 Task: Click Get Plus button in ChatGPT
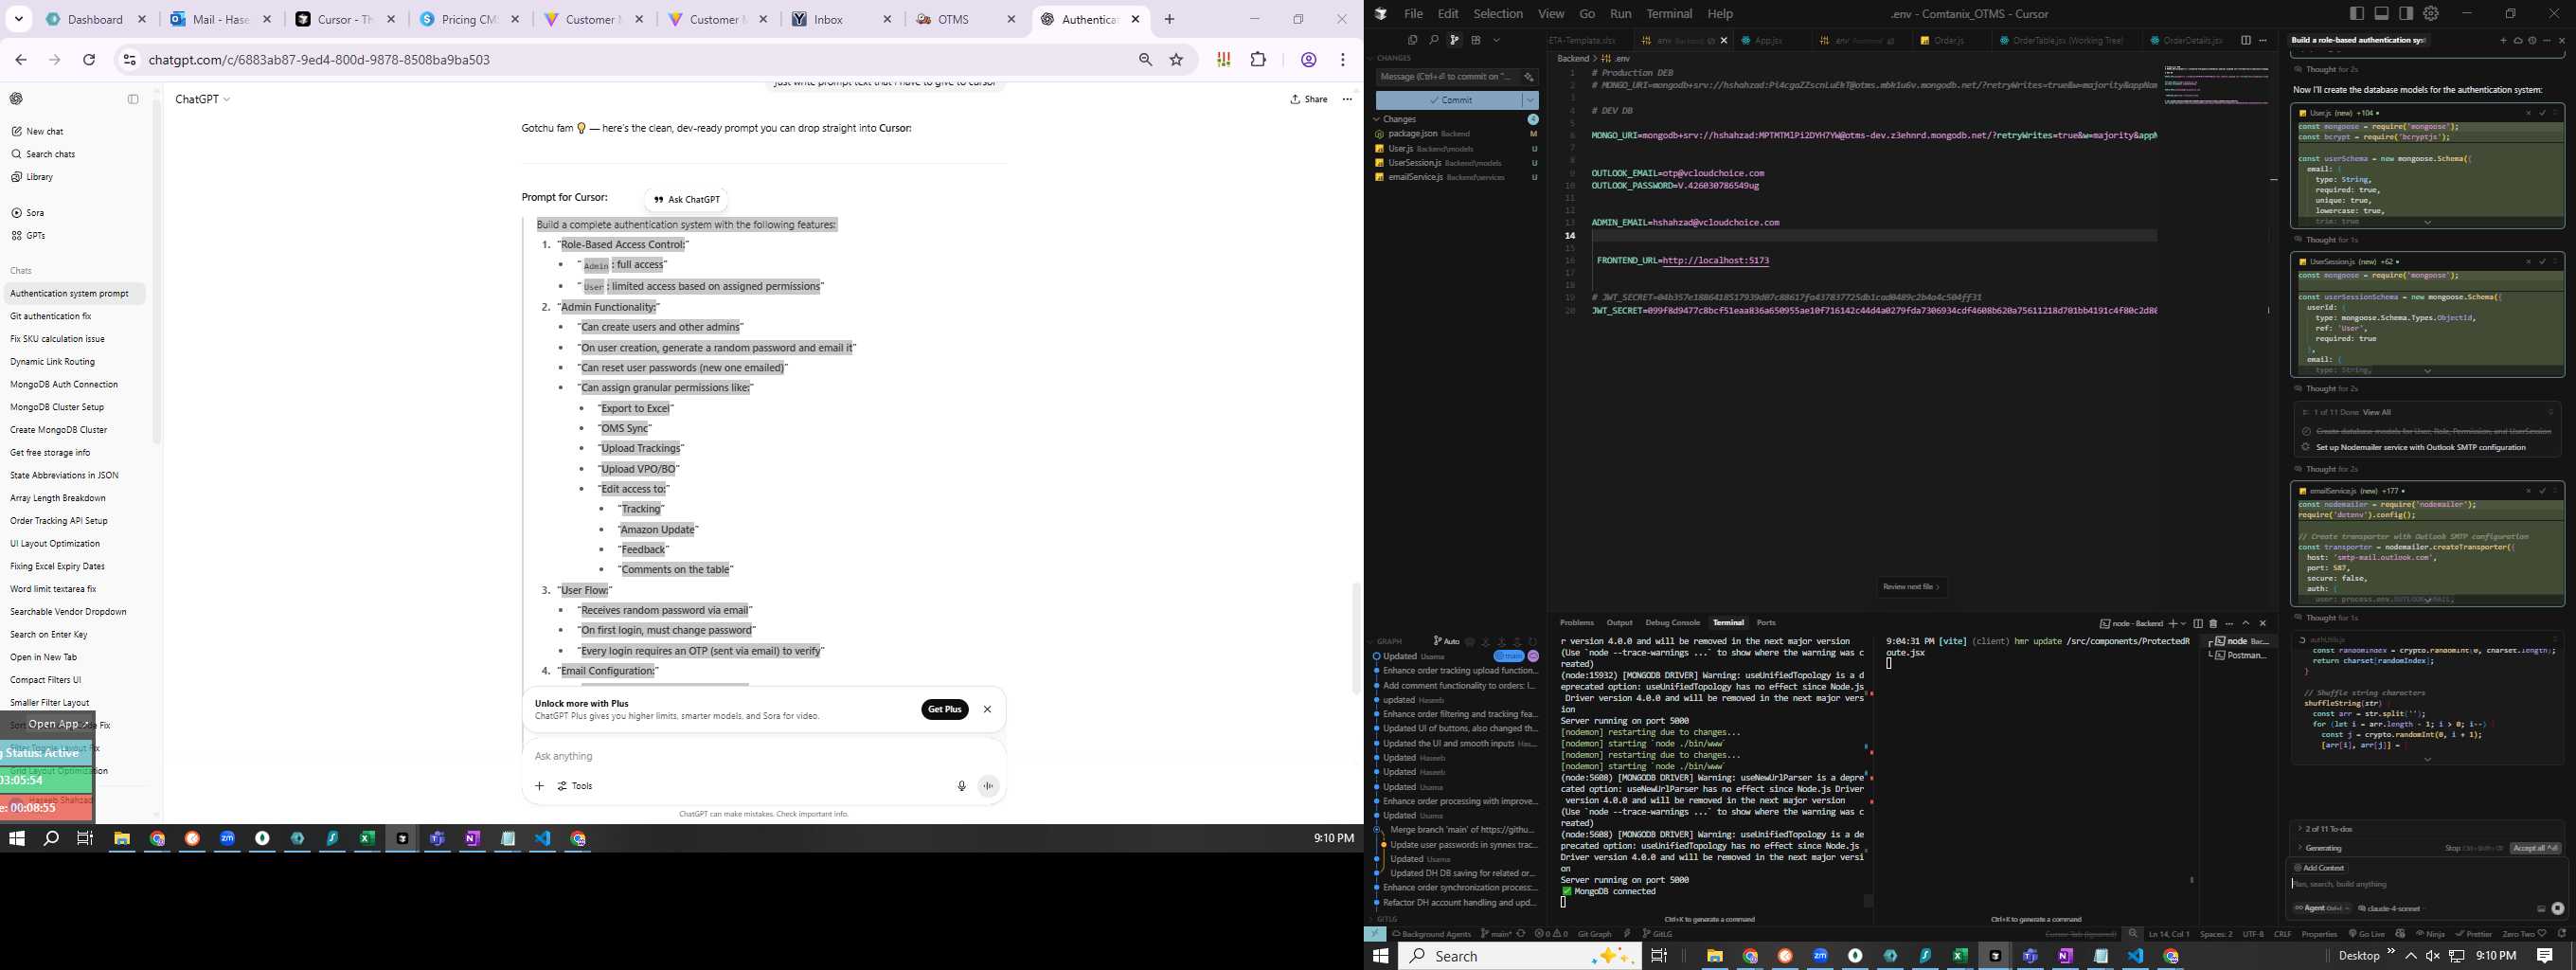[x=944, y=709]
